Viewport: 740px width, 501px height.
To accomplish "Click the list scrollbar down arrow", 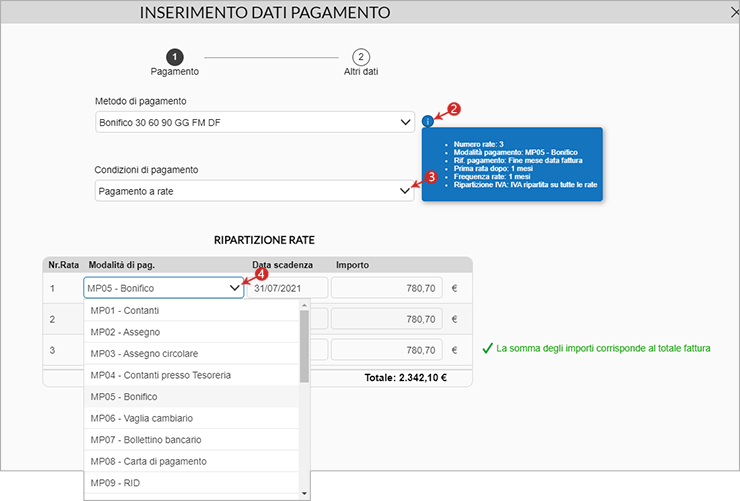I will tap(304, 493).
